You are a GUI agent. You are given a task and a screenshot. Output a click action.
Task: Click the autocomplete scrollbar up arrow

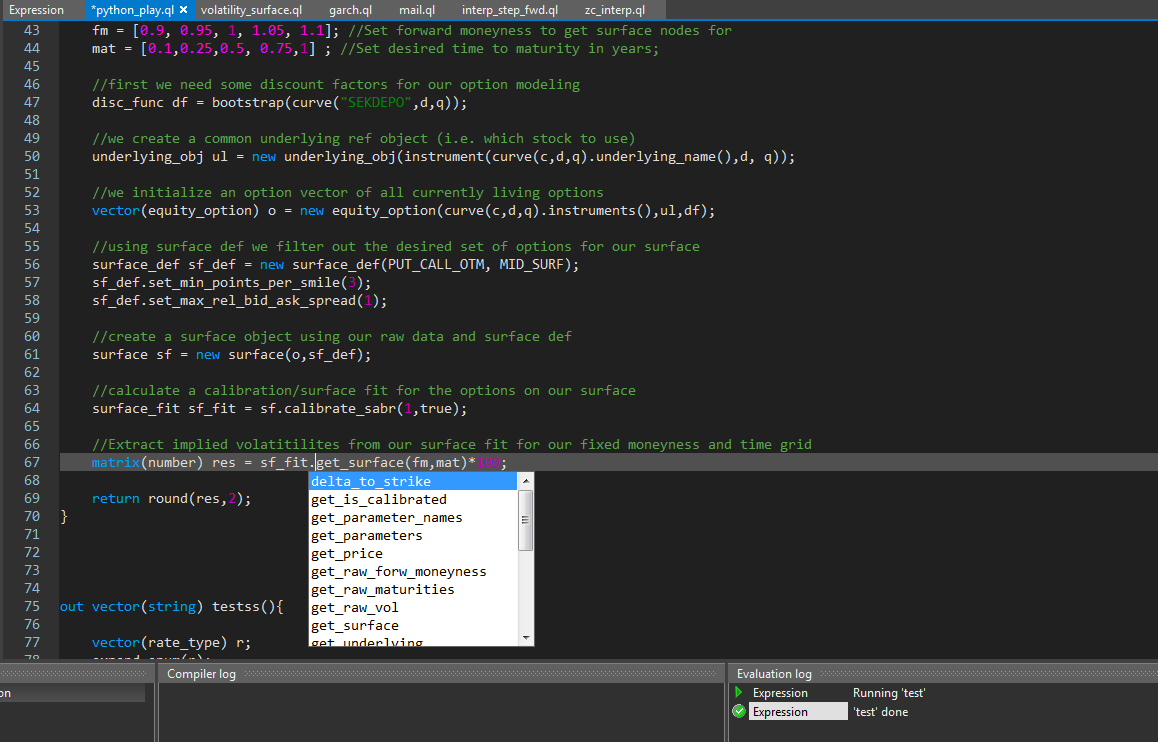[526, 481]
